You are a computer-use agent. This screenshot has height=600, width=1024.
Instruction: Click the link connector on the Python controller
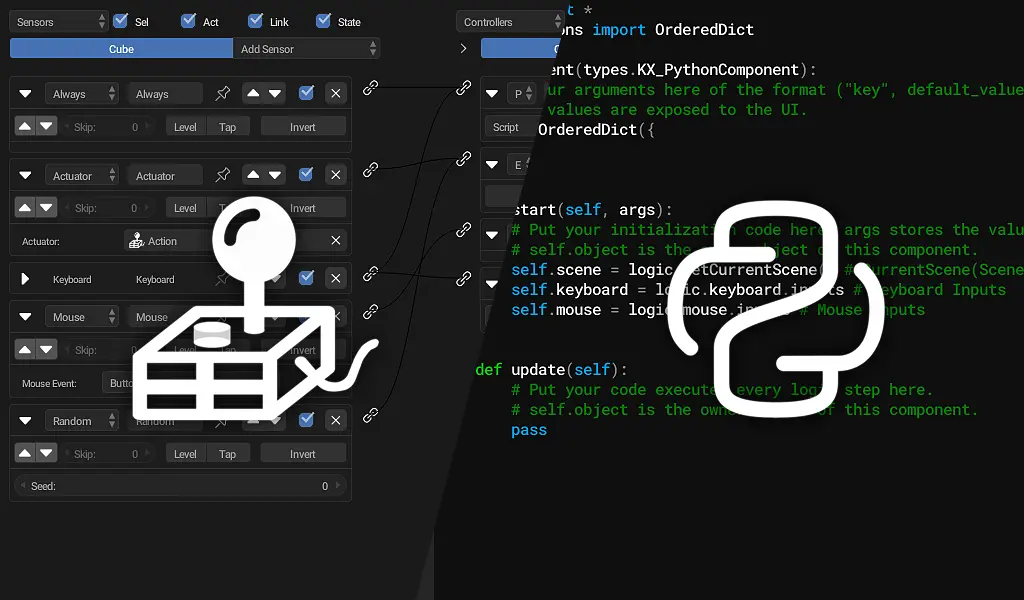pyautogui.click(x=464, y=88)
